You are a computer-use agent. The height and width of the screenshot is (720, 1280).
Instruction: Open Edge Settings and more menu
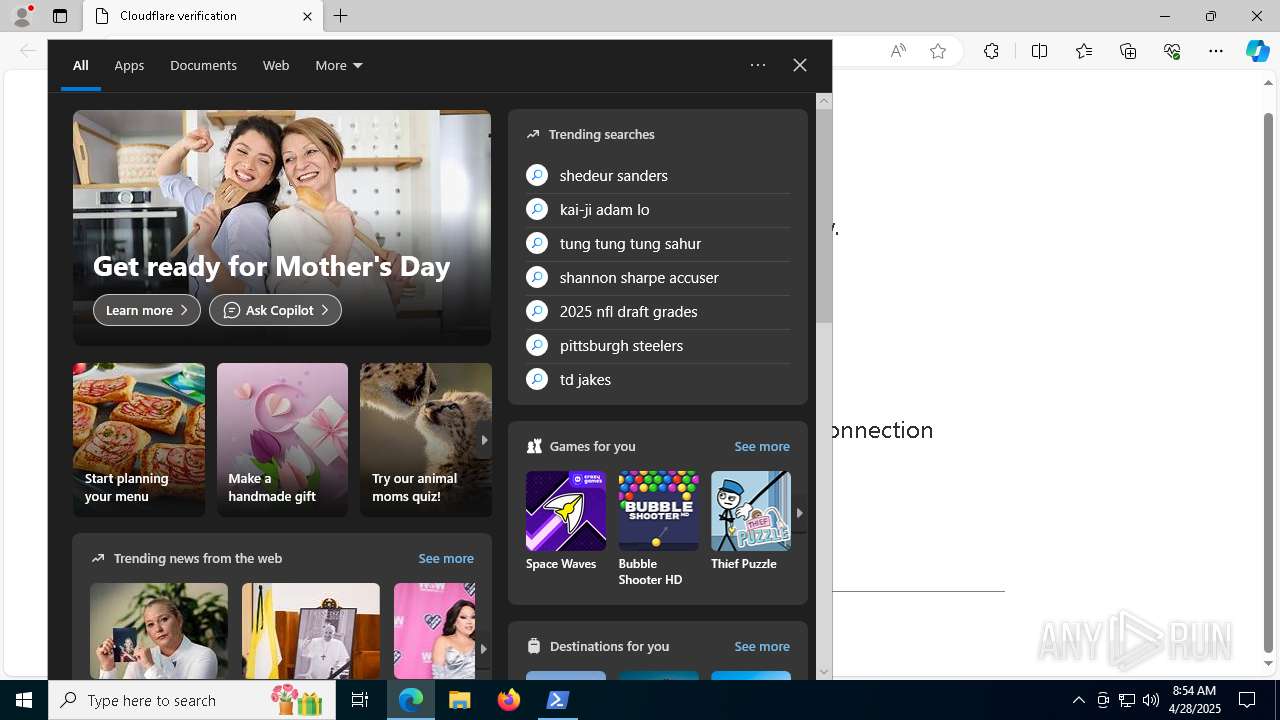coord(1216,51)
